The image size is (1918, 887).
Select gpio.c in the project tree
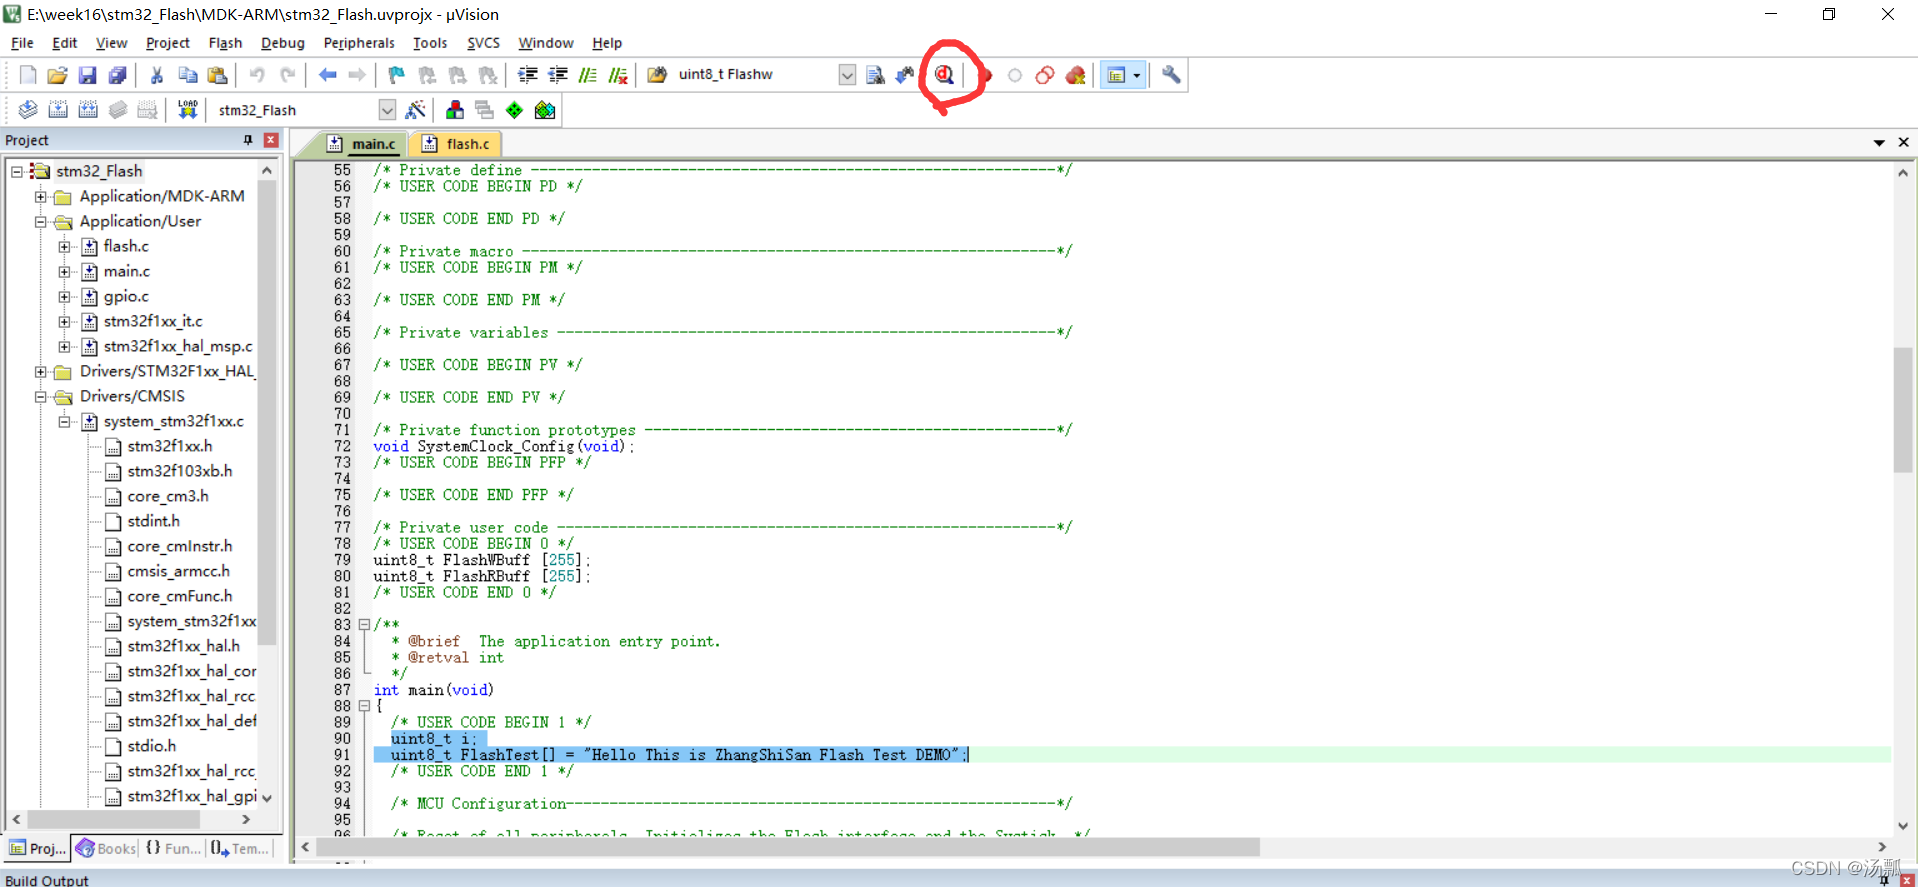click(126, 296)
